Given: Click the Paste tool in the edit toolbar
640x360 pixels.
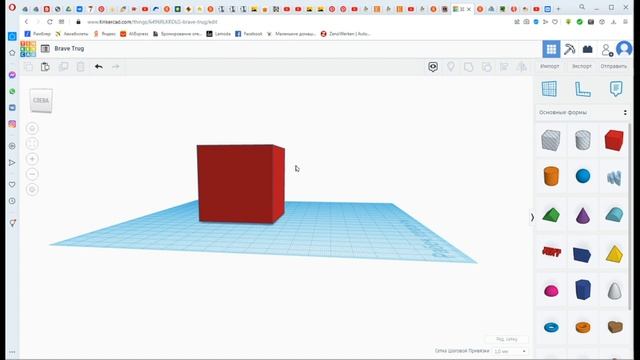Looking at the screenshot, I should click(45, 67).
